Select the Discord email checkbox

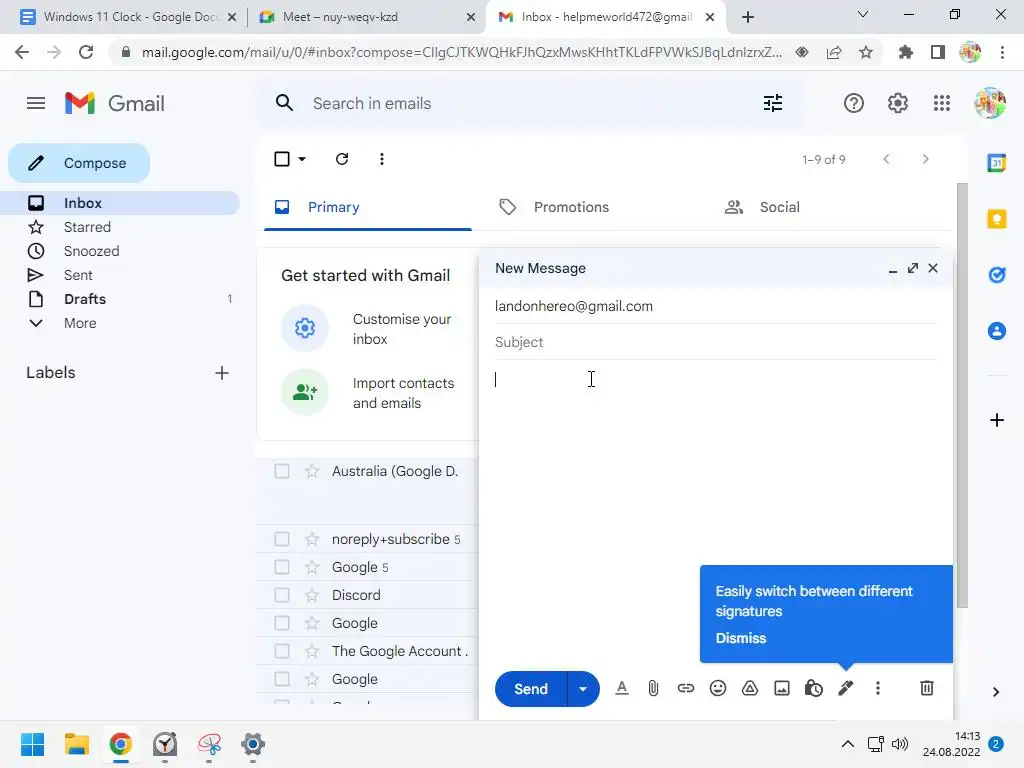click(281, 595)
